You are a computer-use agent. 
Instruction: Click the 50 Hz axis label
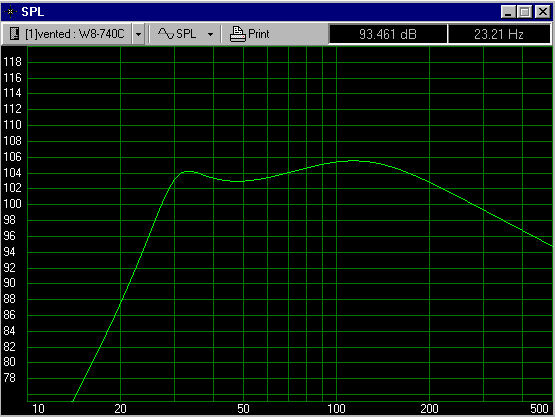coord(244,409)
